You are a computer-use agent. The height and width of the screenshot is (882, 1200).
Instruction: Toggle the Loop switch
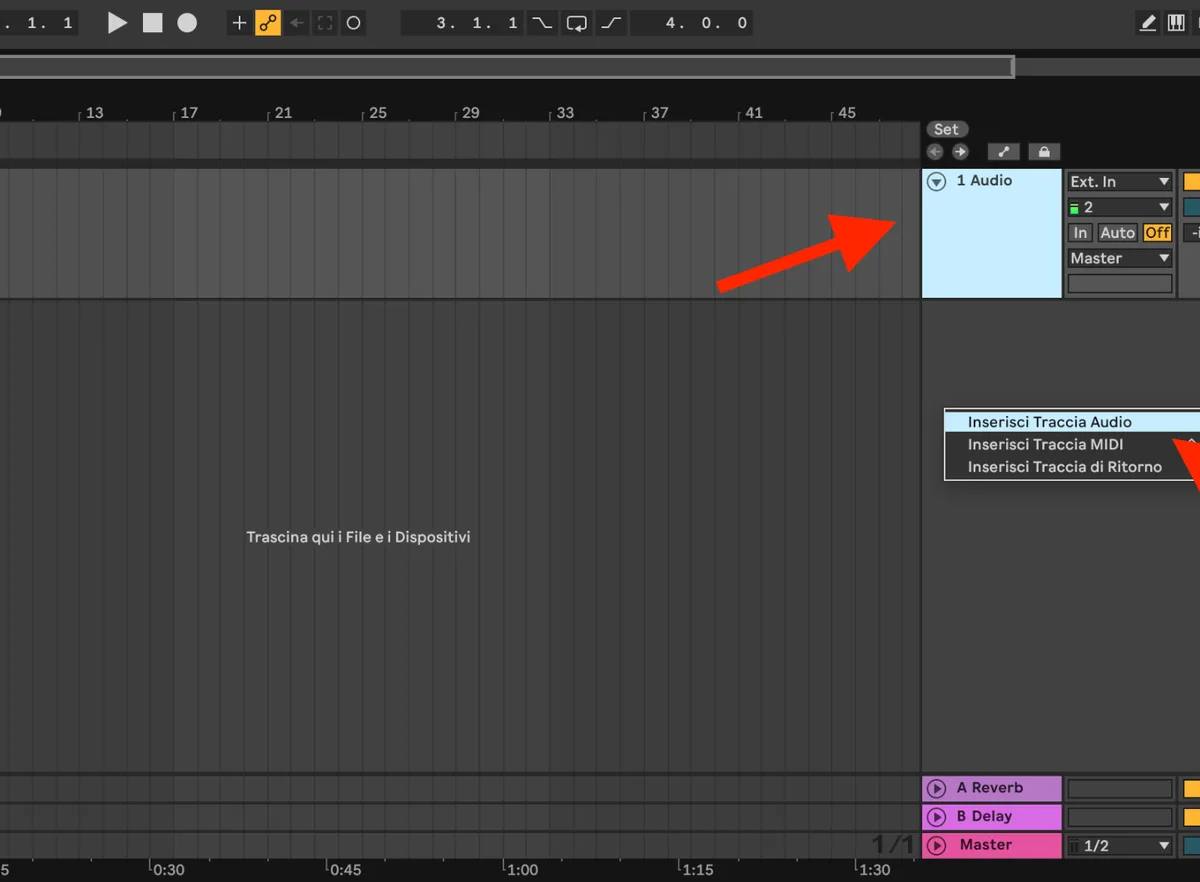point(577,23)
